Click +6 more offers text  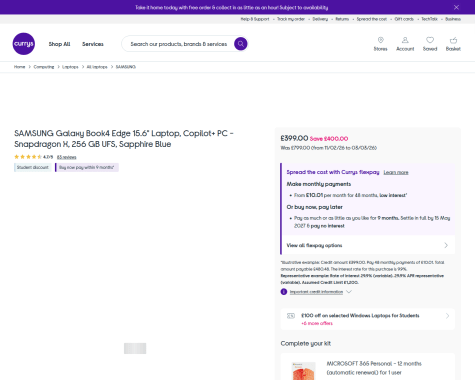click(317, 323)
